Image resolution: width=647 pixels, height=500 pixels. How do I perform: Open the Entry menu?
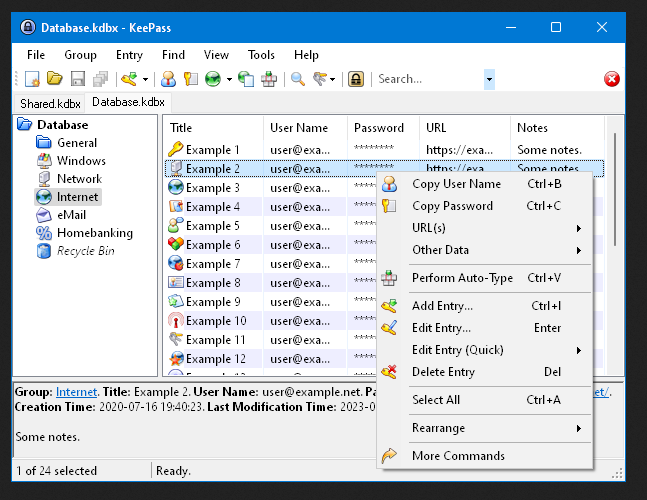tap(129, 55)
